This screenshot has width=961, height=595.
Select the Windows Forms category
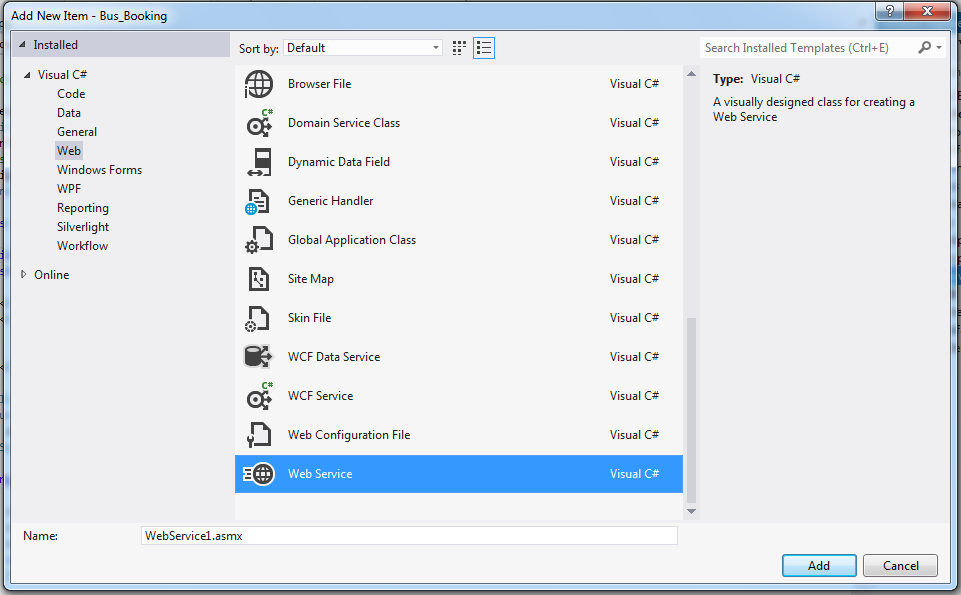[x=99, y=170]
